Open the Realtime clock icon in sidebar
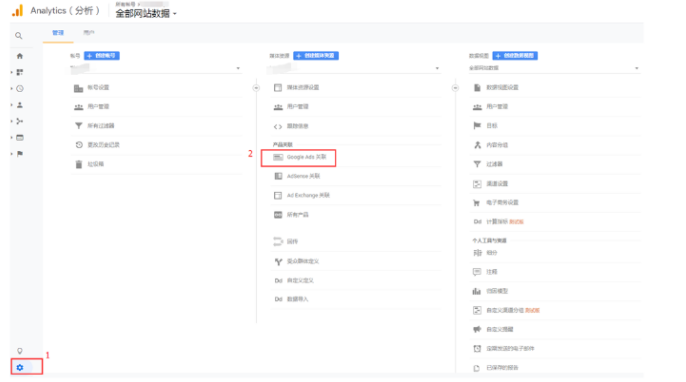686x382 pixels. 20,88
